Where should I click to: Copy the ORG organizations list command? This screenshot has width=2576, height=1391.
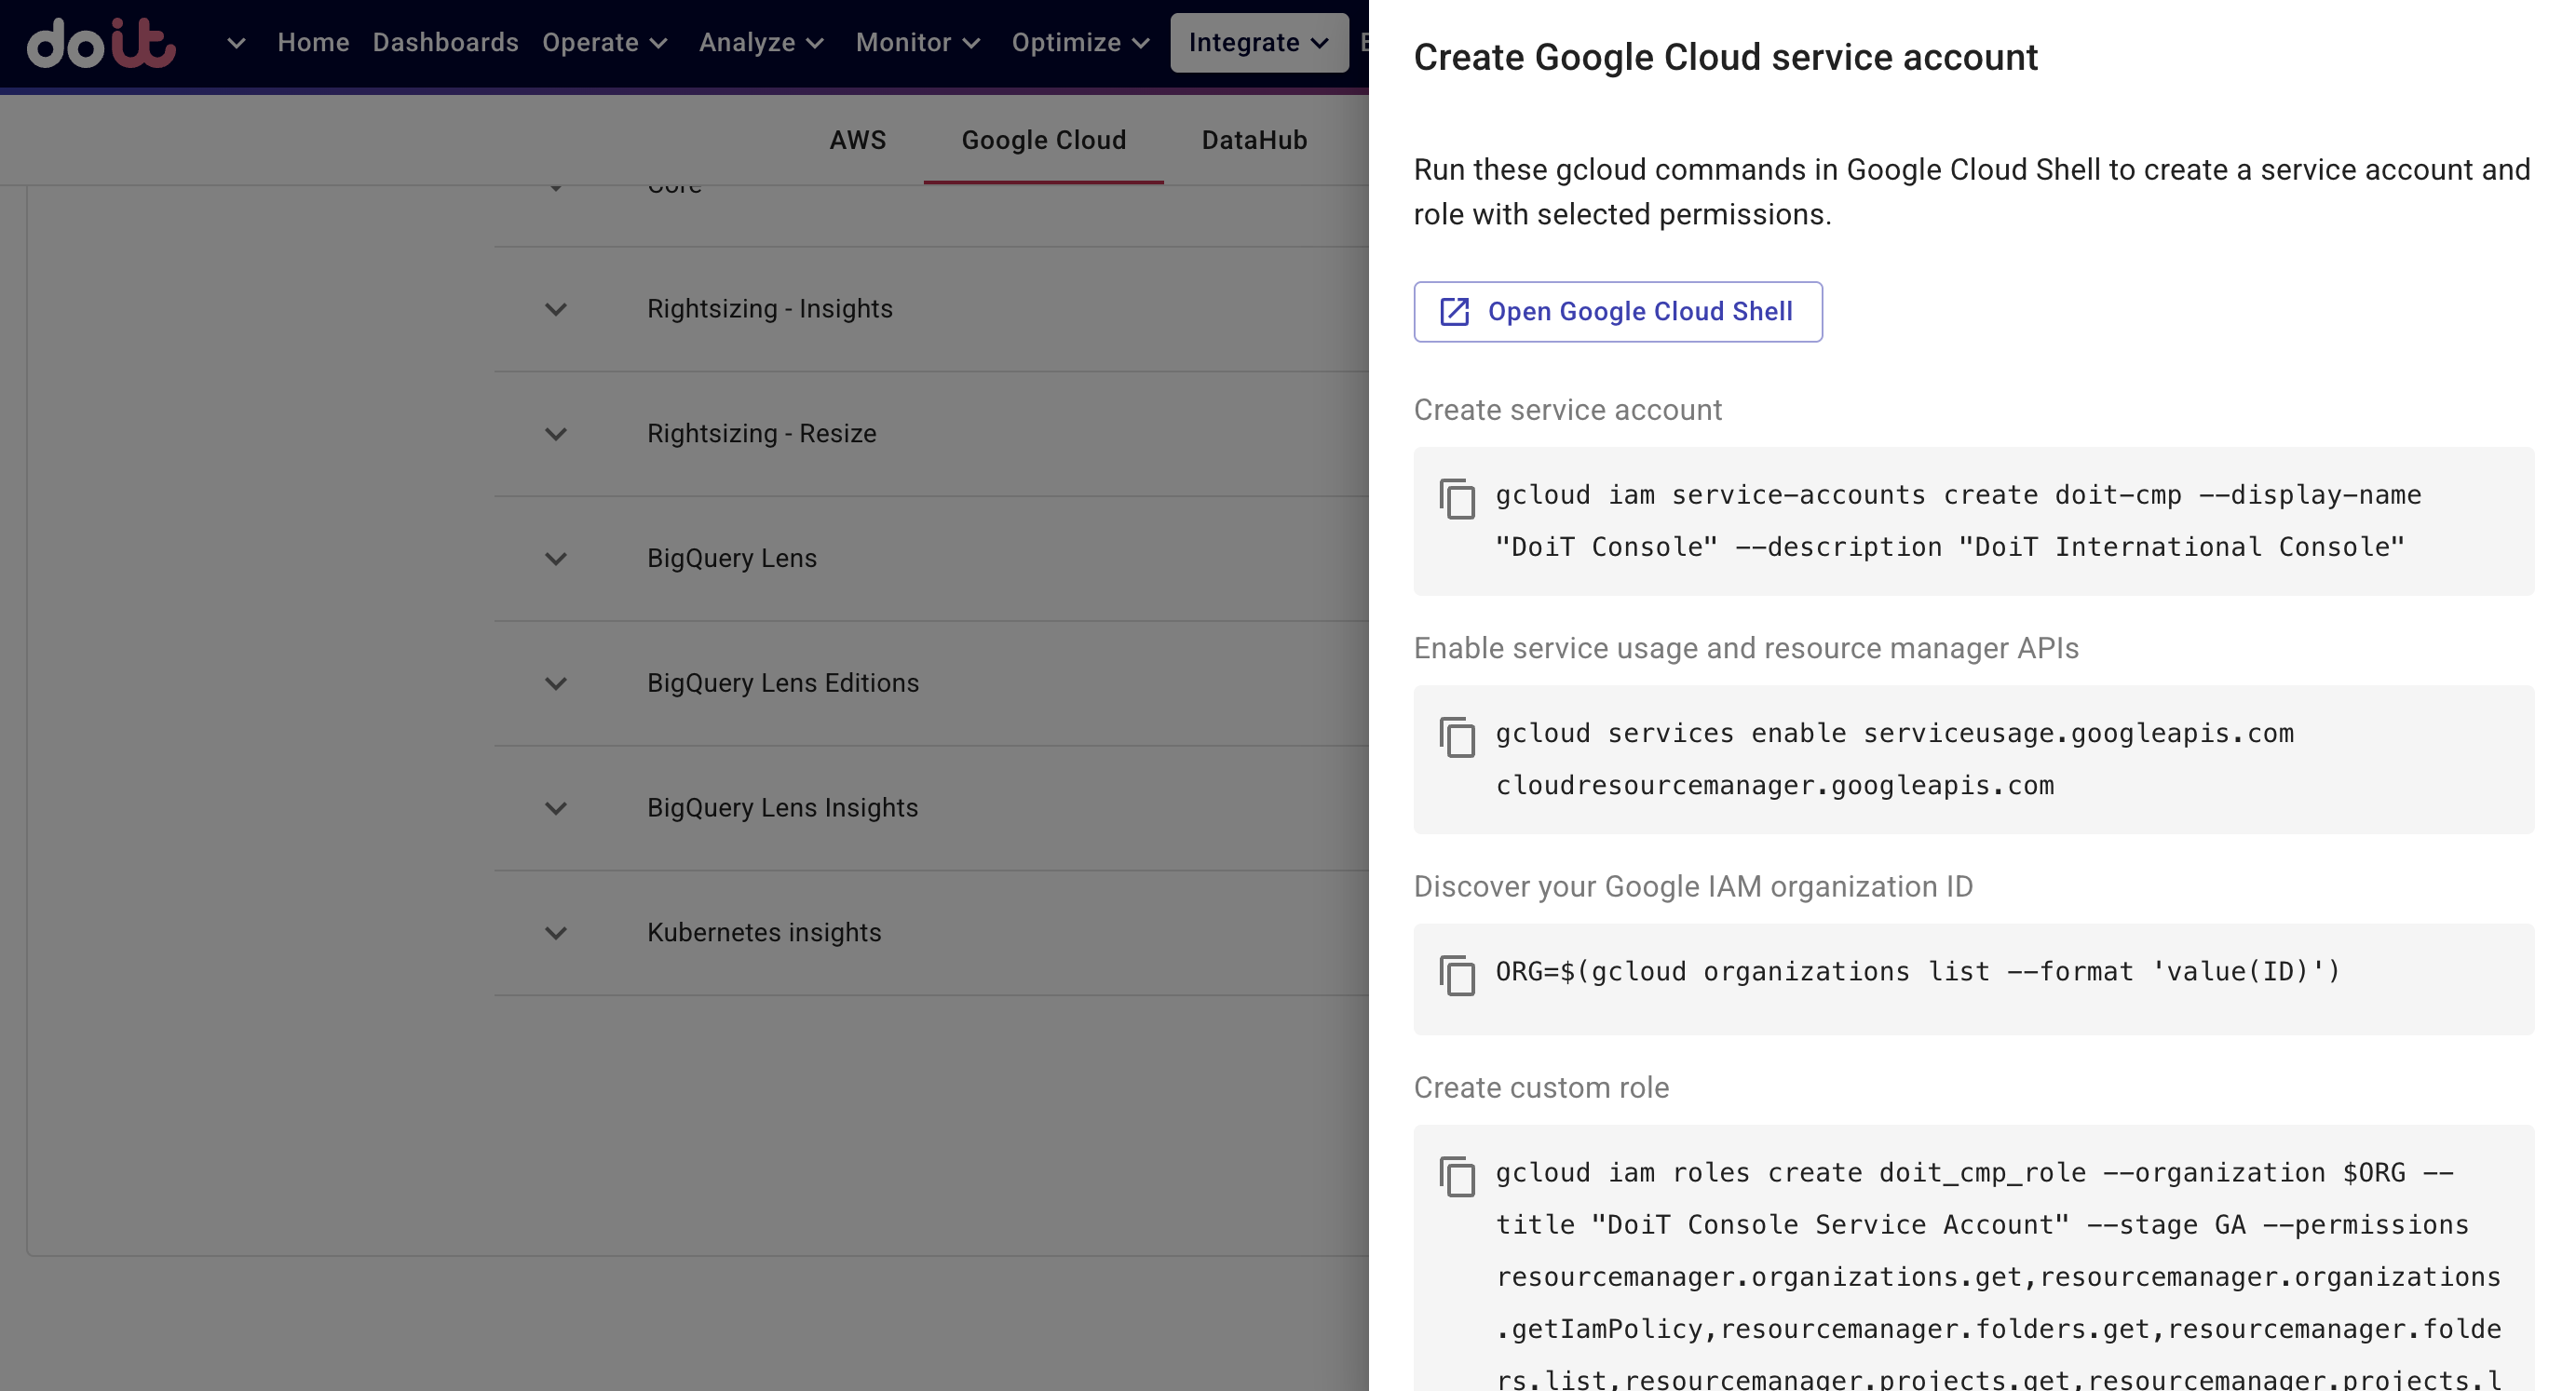[x=1457, y=975]
